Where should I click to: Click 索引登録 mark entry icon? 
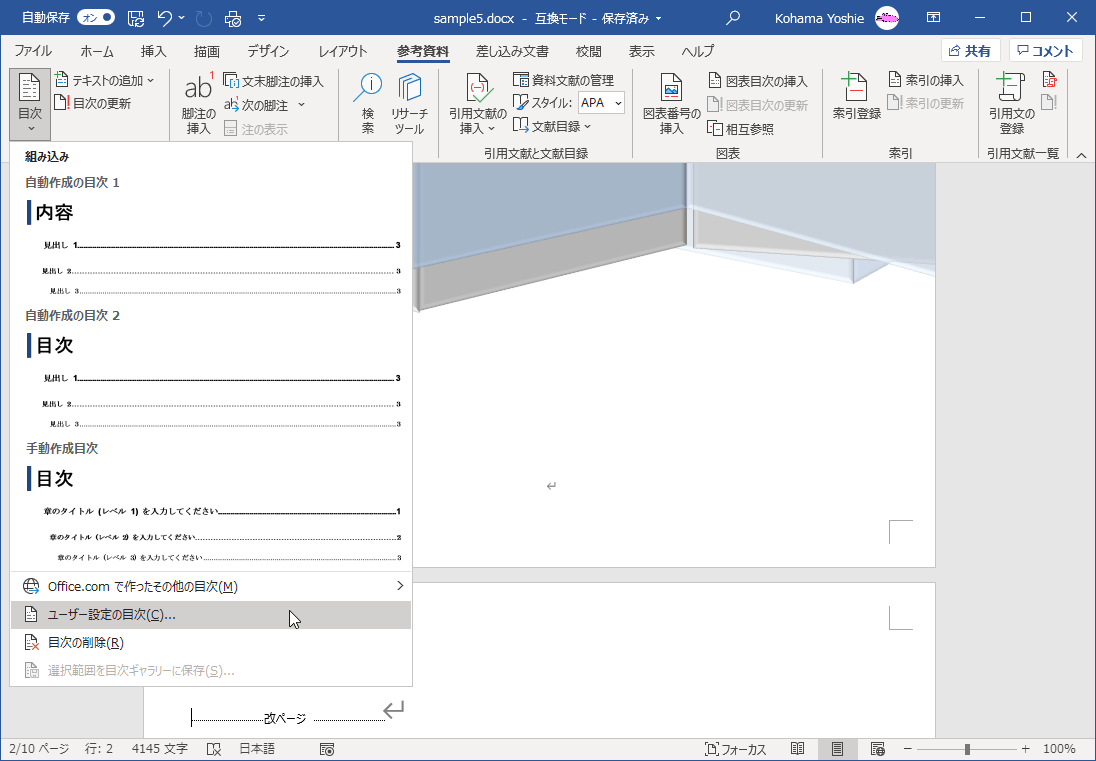coord(857,96)
